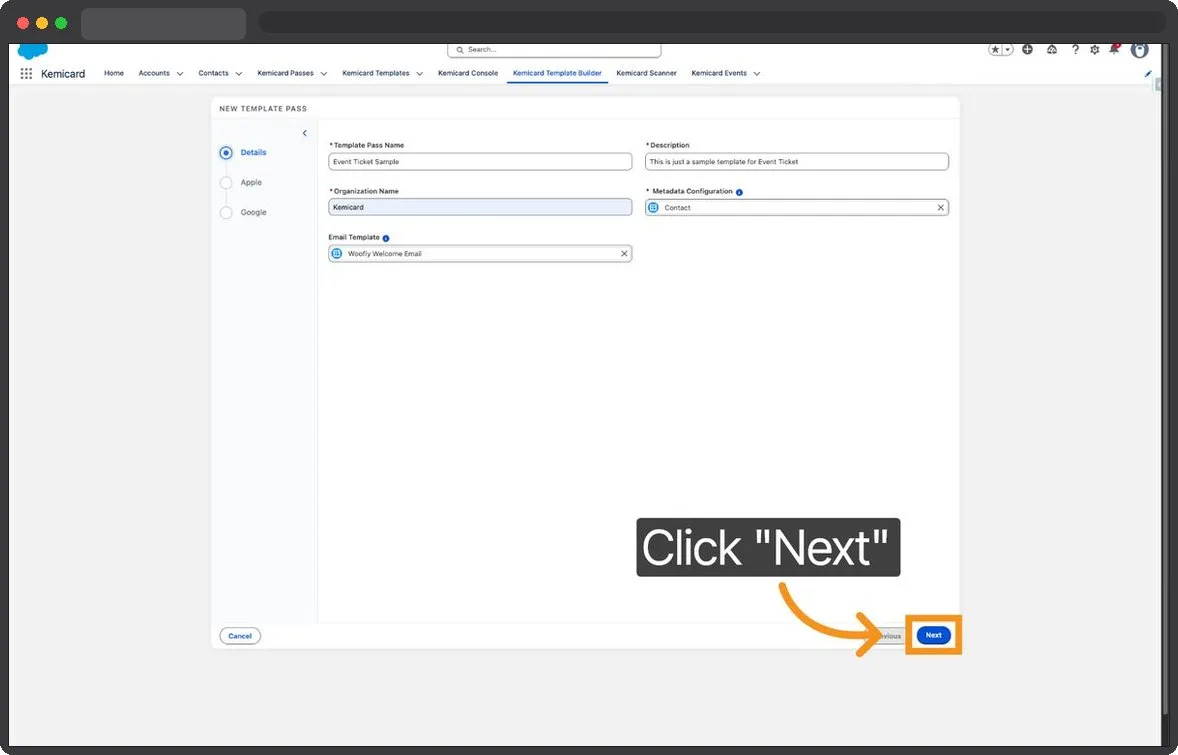Expand the Kemicard Passes dropdown chevron
The image size is (1178, 755).
click(324, 74)
